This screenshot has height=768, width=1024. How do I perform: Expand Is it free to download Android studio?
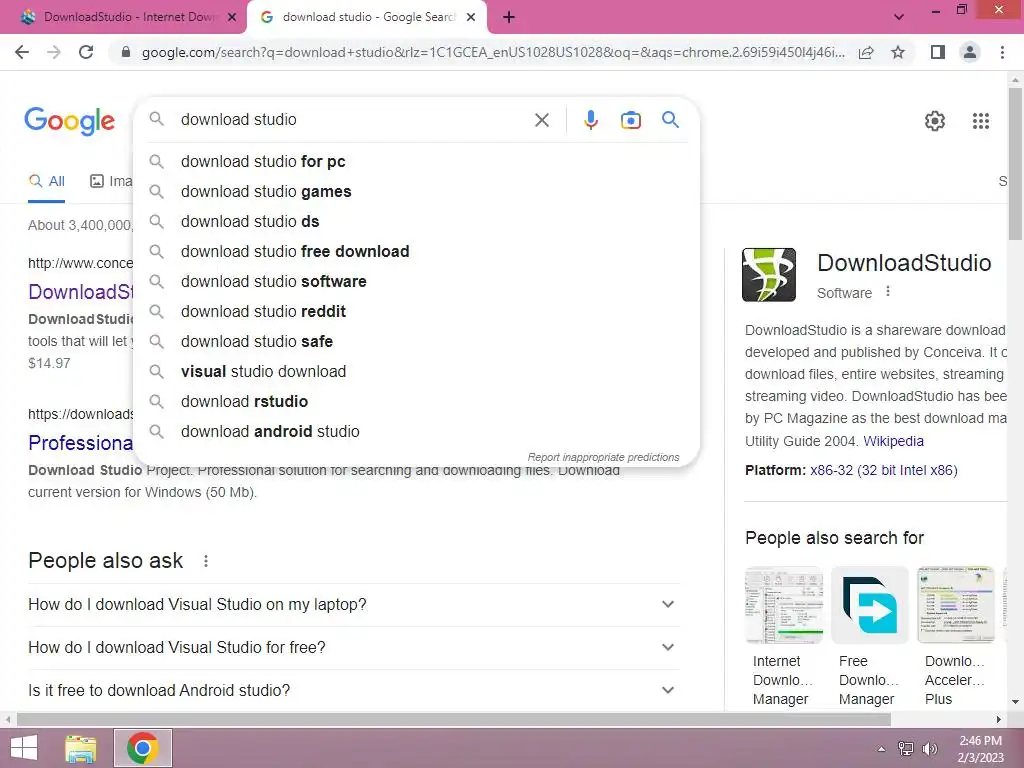coord(353,690)
